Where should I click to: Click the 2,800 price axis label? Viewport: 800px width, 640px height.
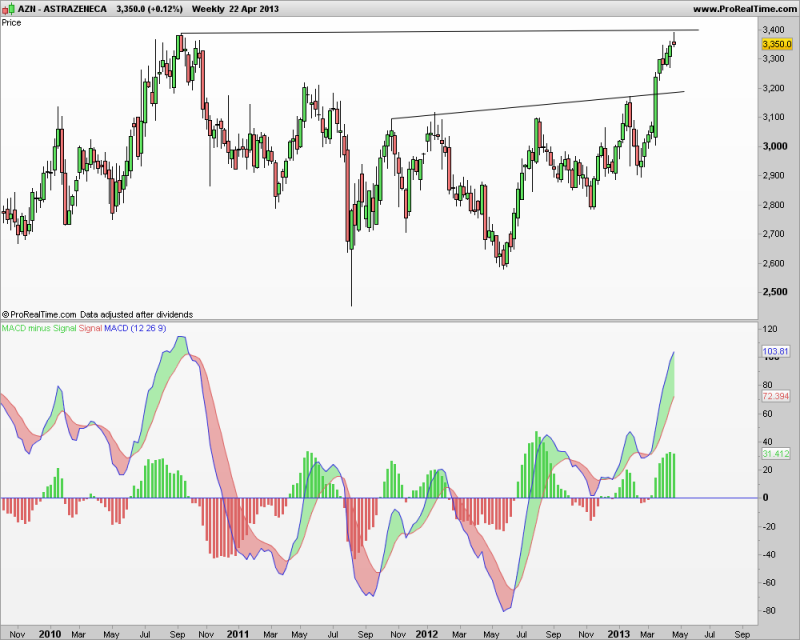click(773, 205)
